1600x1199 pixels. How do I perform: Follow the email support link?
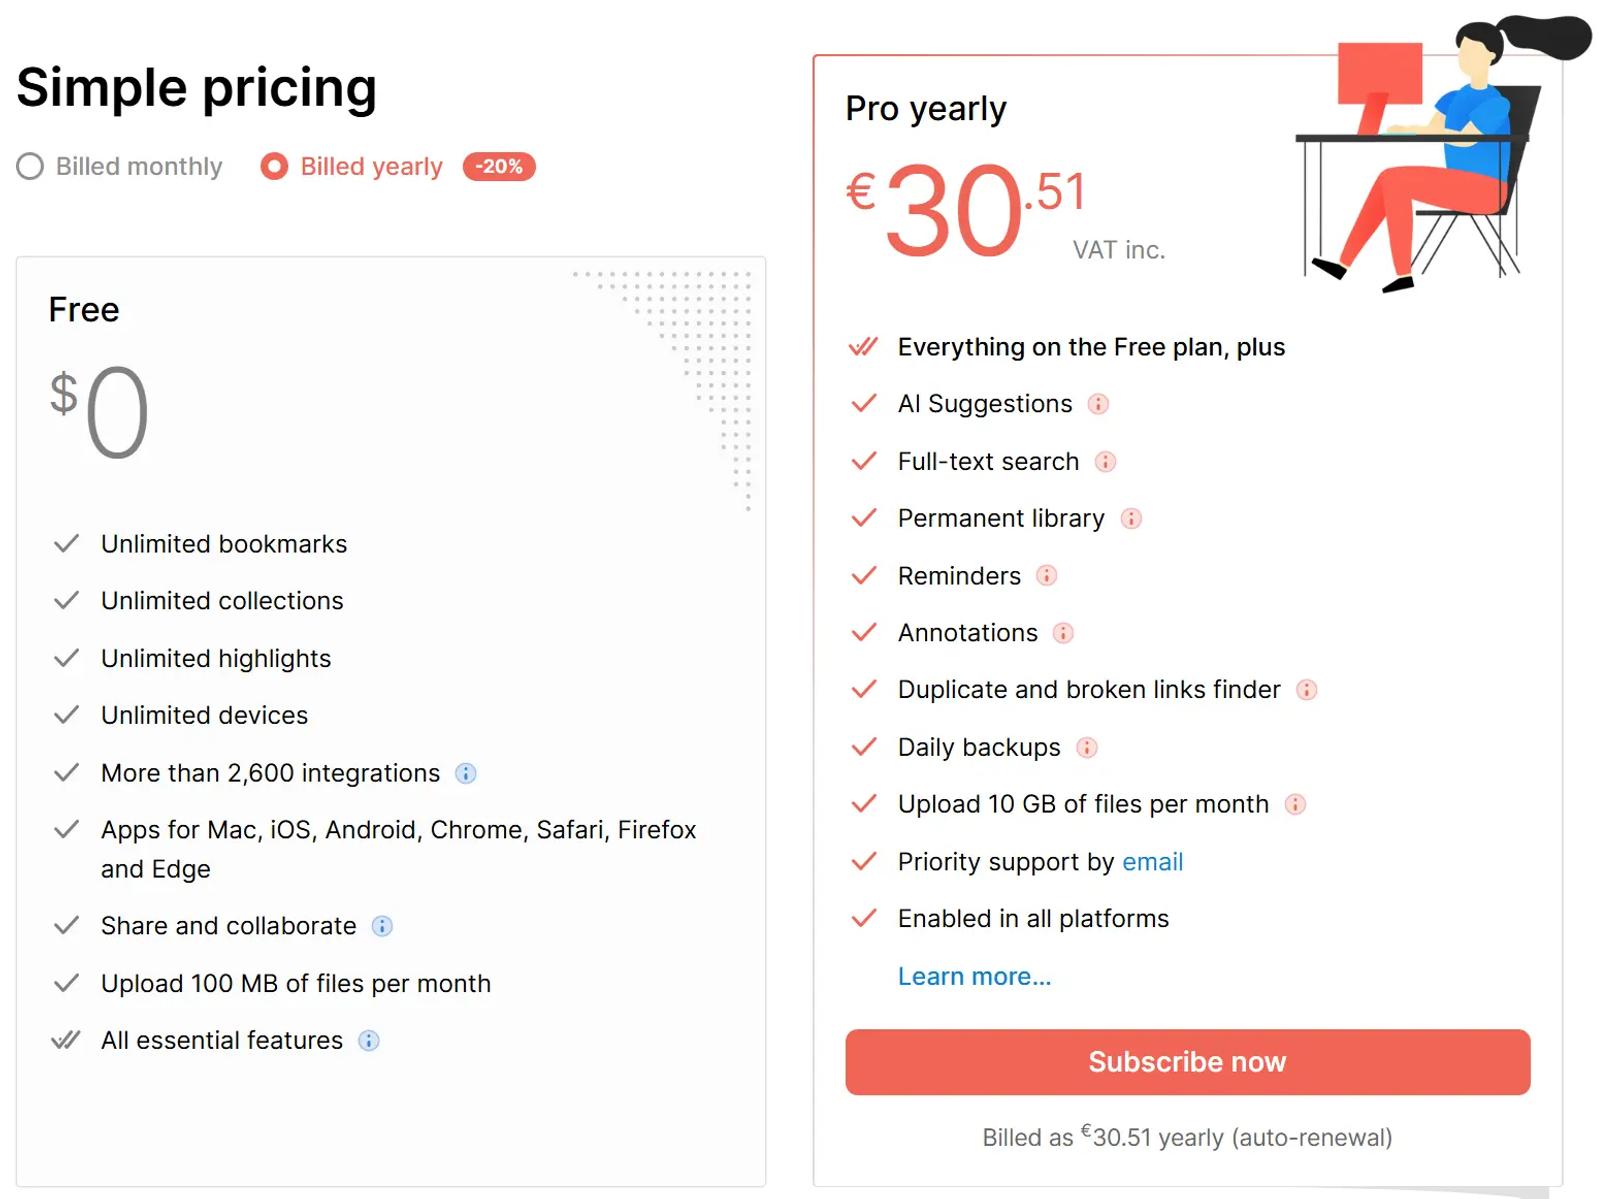[x=1152, y=862]
